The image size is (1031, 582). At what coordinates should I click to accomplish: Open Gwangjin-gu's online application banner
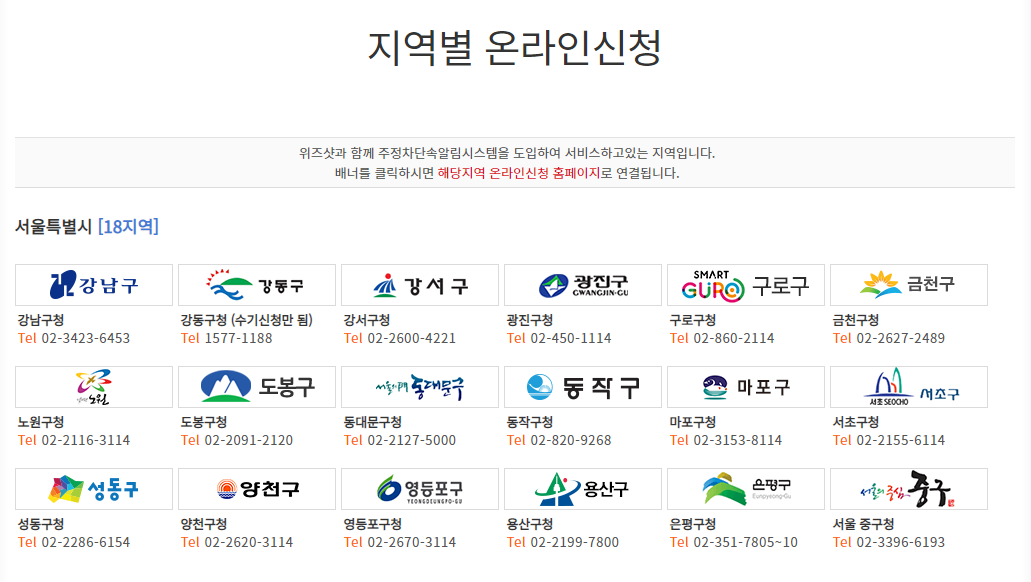click(x=582, y=284)
